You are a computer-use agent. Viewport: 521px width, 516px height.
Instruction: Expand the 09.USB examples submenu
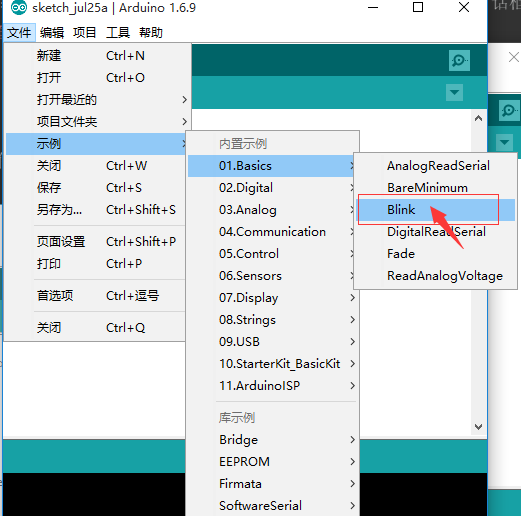(x=272, y=342)
